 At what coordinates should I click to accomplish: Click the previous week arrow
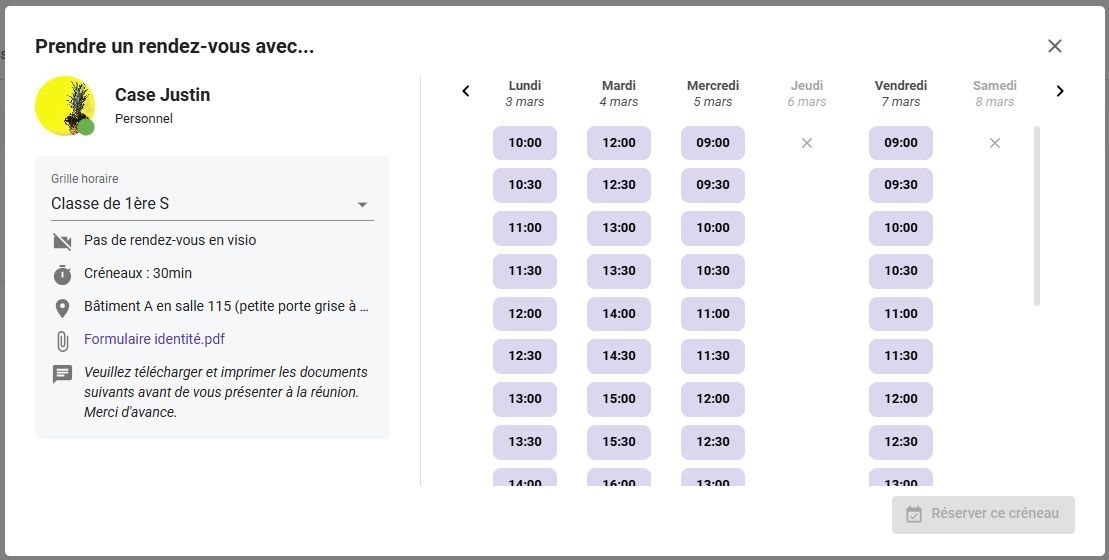pos(466,92)
